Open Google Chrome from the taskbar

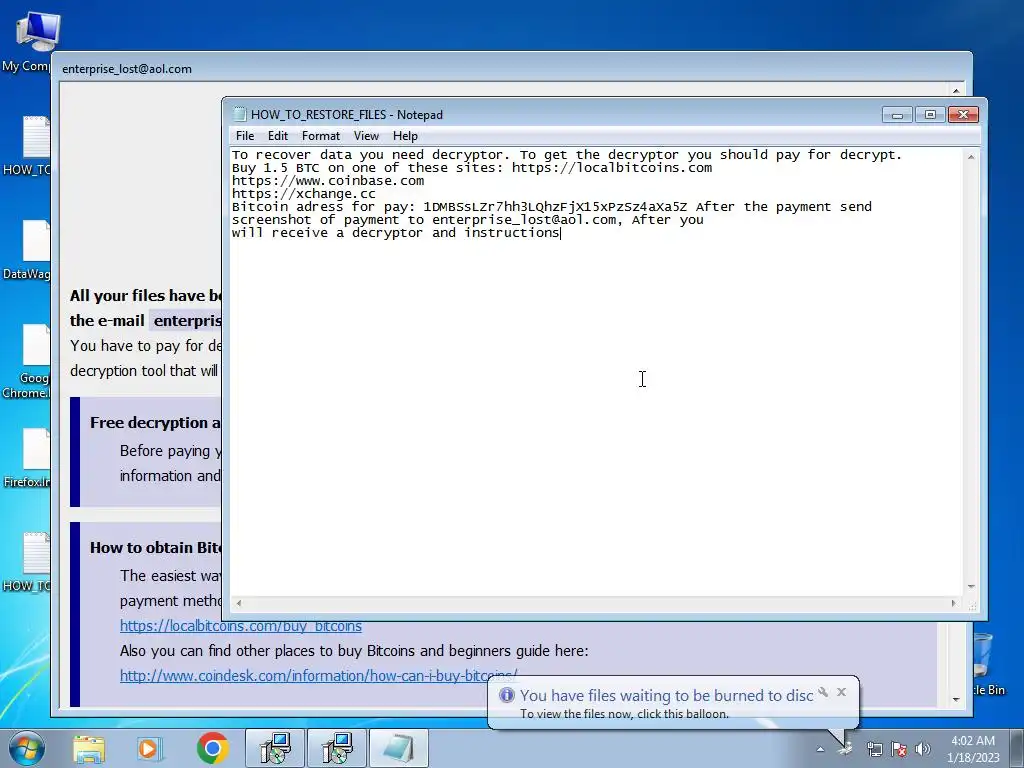tap(212, 748)
